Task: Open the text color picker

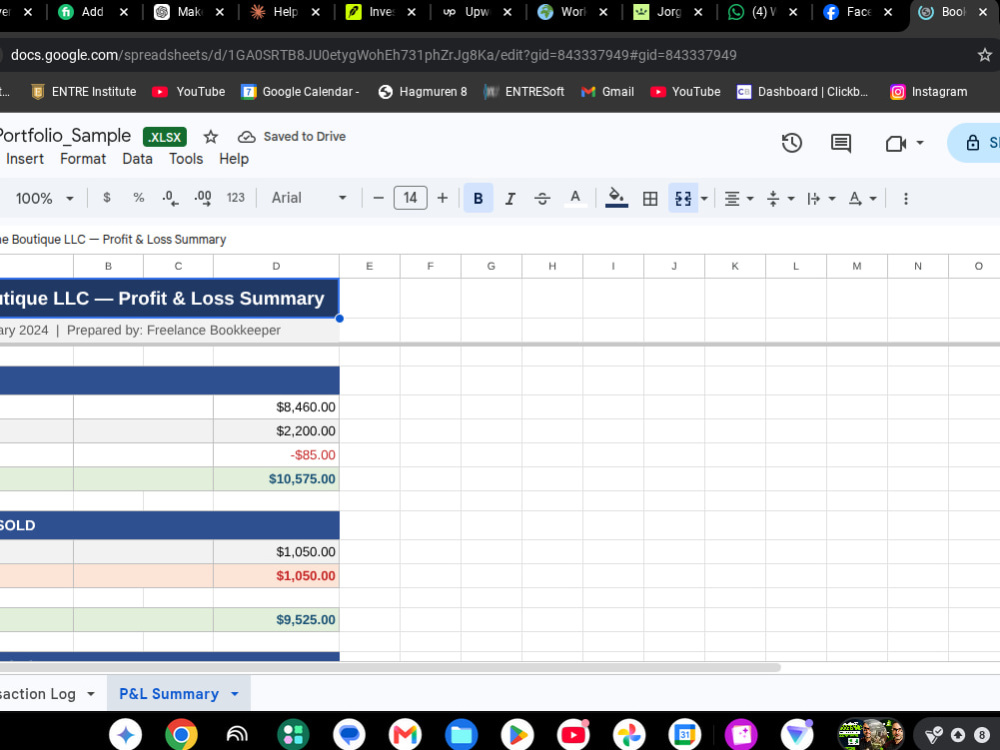Action: click(575, 198)
